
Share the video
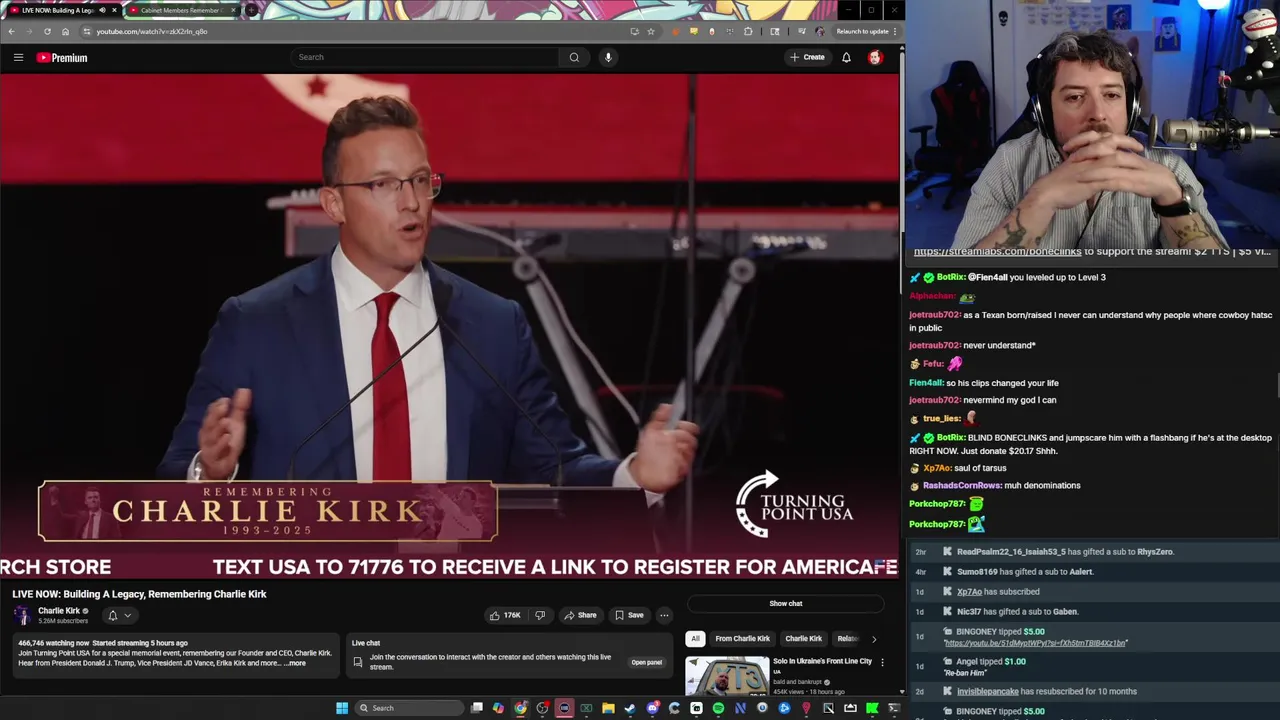[x=580, y=615]
